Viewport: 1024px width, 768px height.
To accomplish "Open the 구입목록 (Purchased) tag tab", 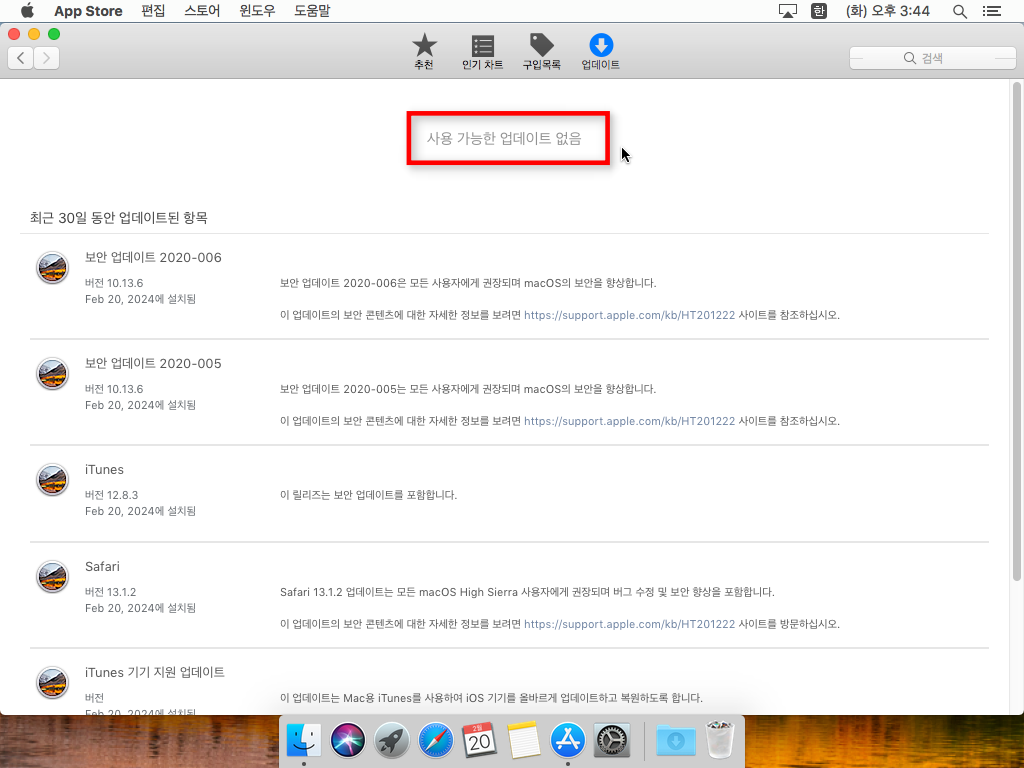I will coord(541,52).
